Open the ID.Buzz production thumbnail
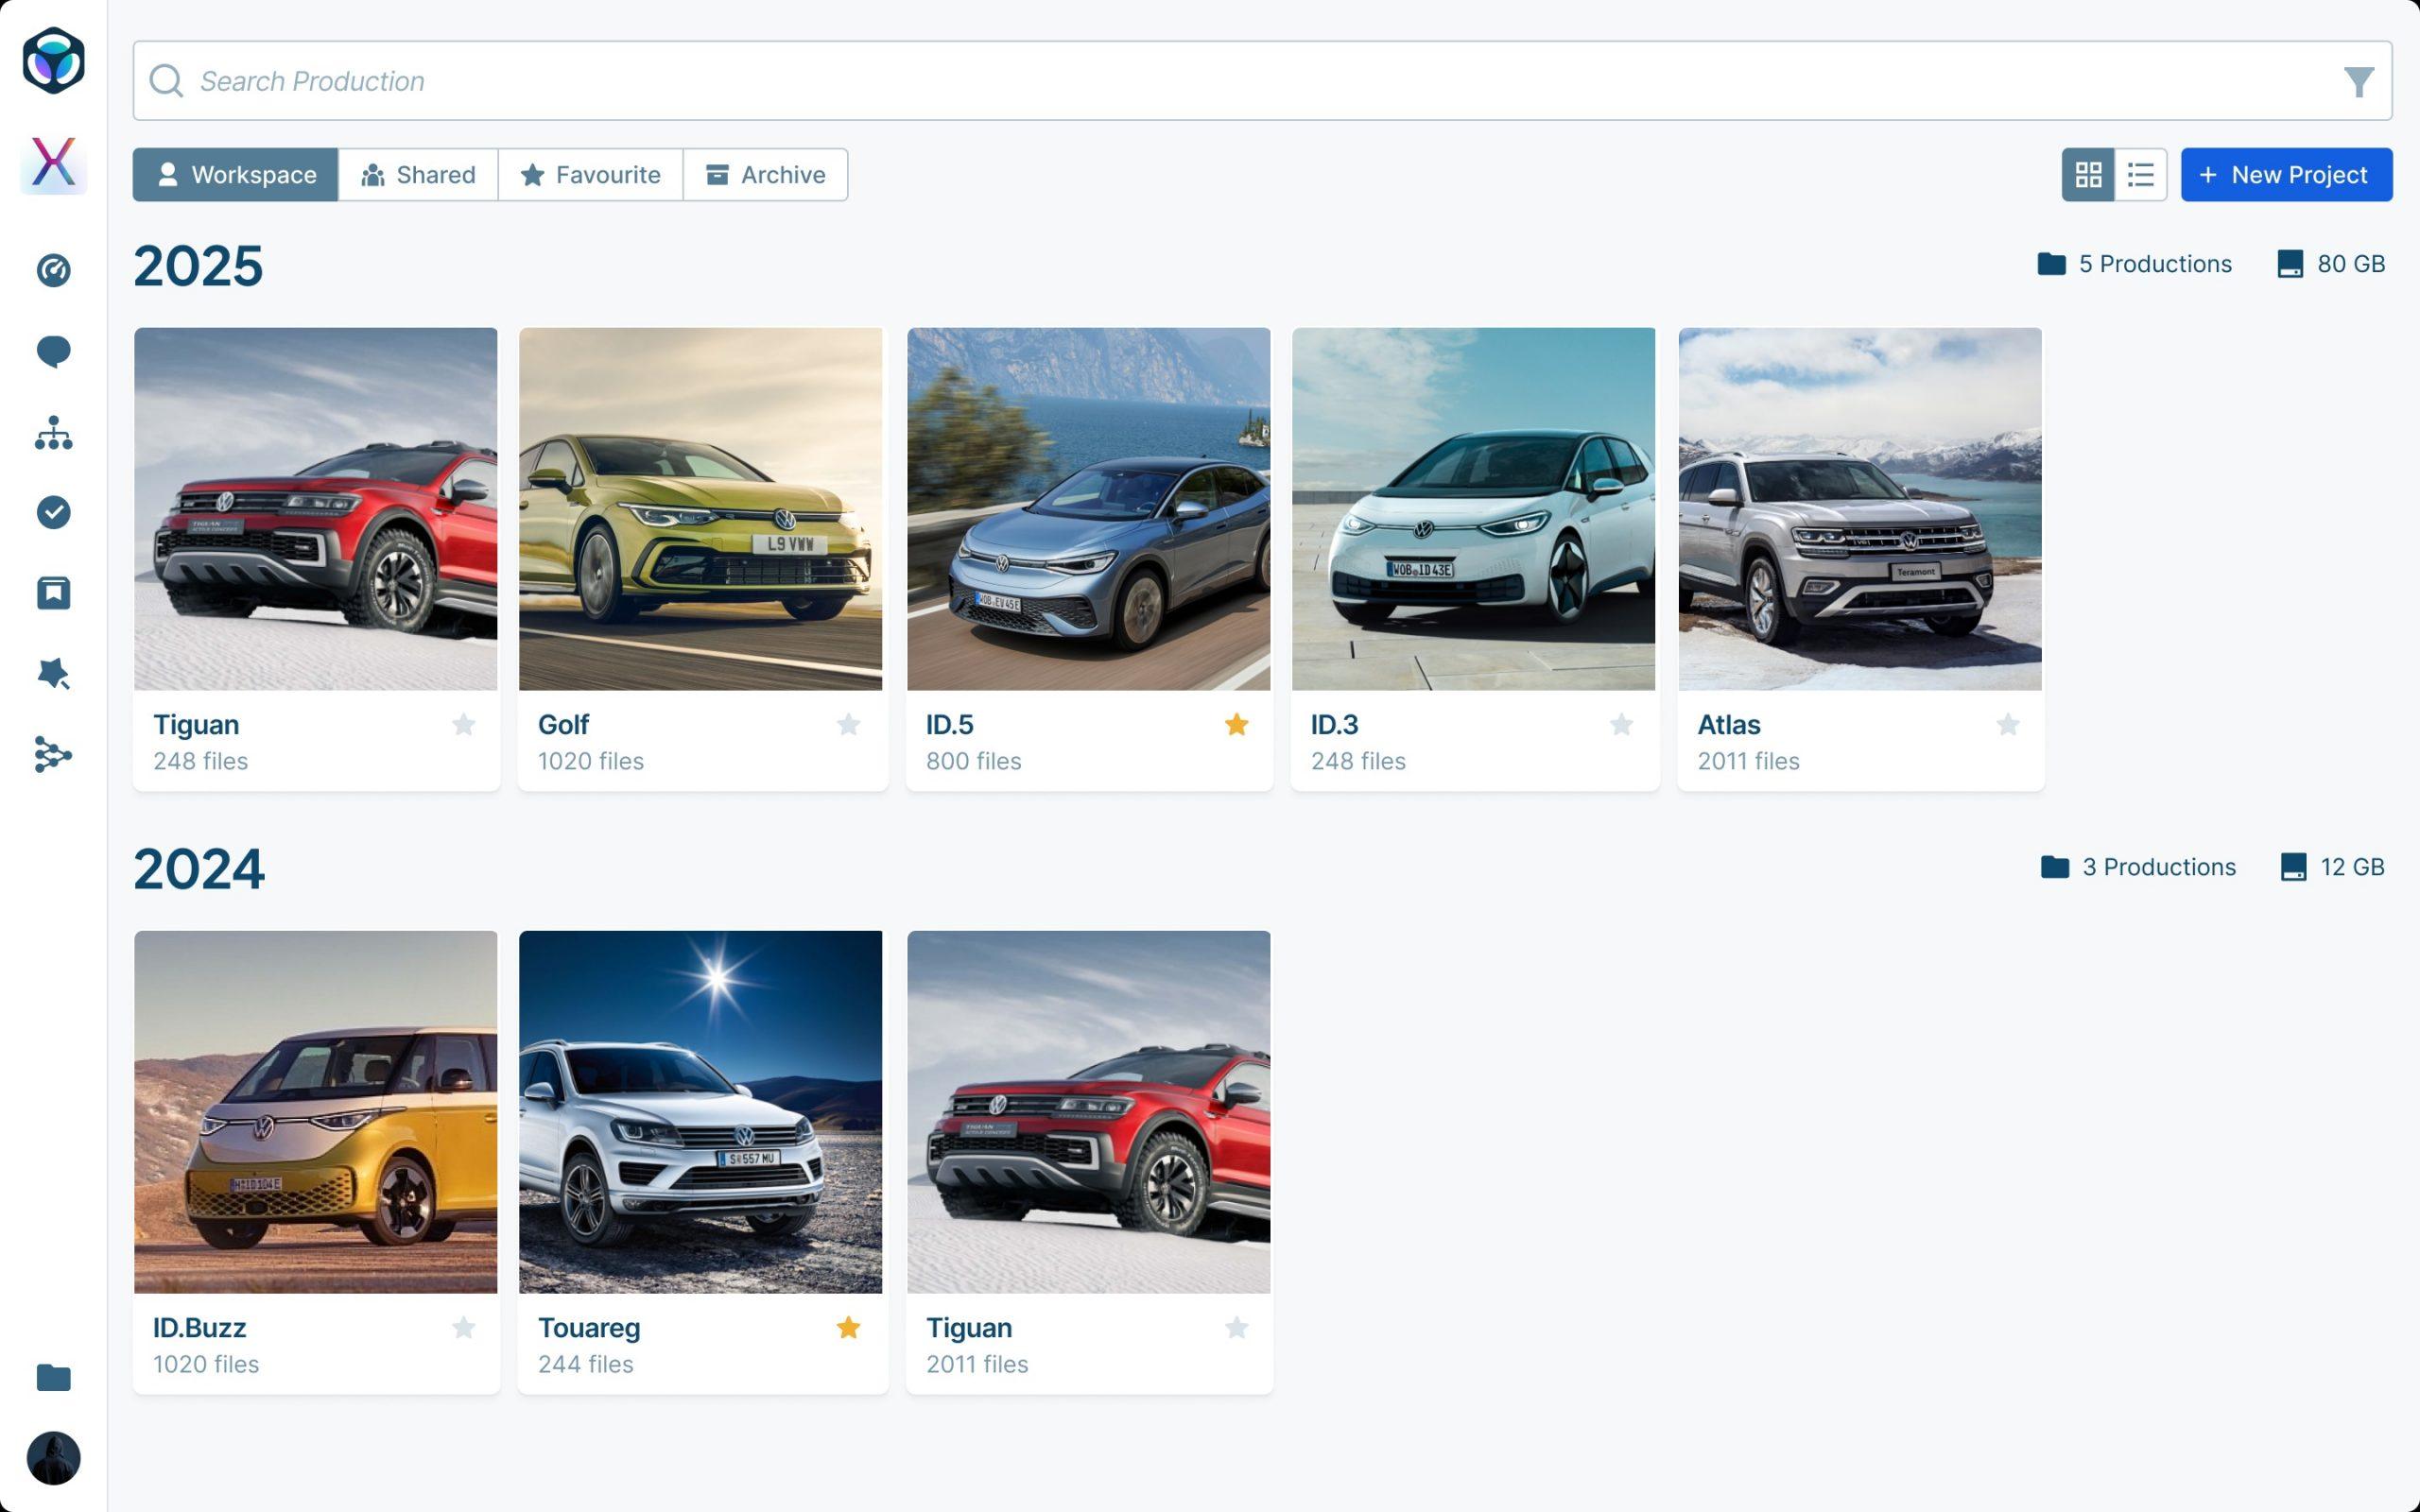 315,1111
